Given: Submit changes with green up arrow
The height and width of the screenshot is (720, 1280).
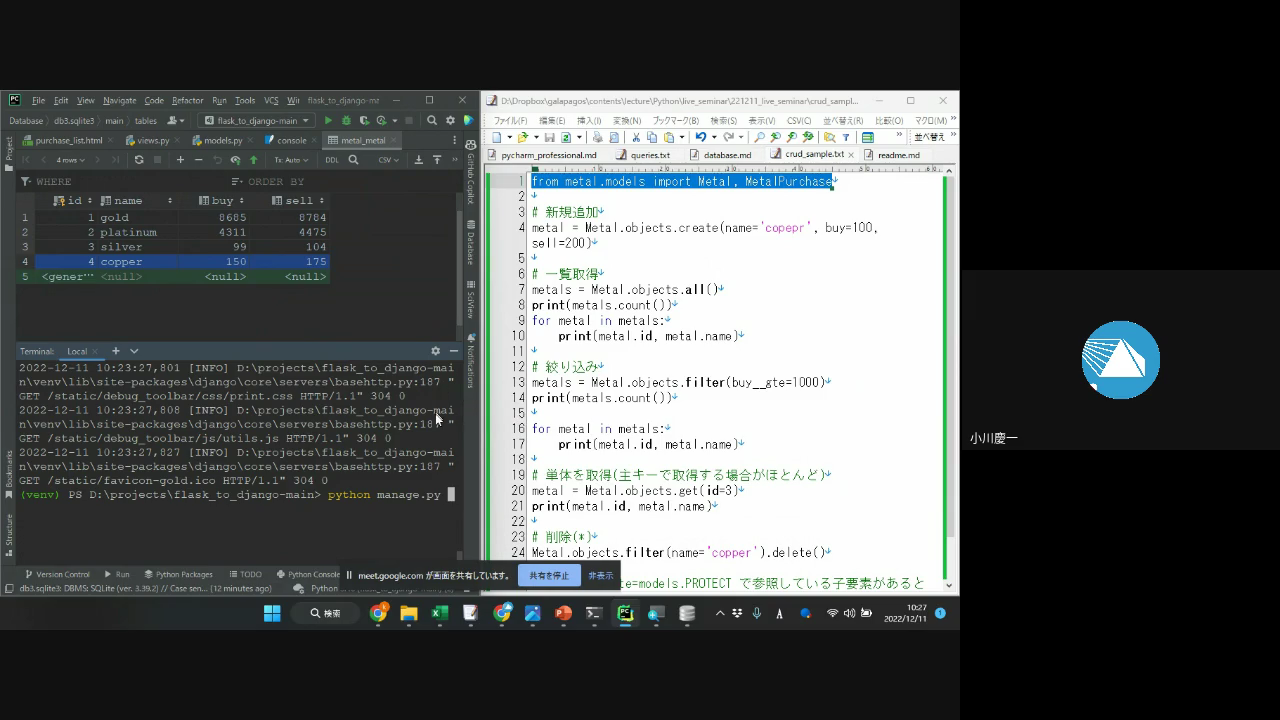Looking at the screenshot, I should 253,160.
